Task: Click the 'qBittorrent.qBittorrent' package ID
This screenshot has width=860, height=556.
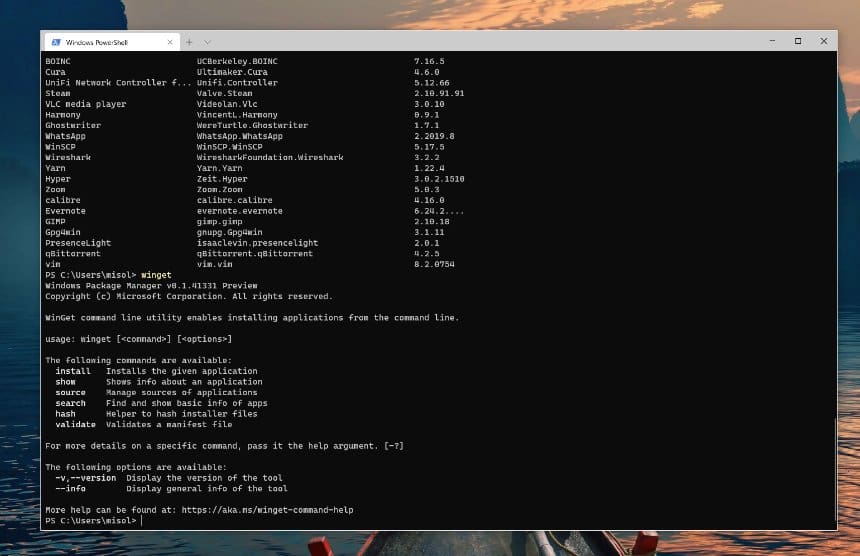Action: point(254,254)
